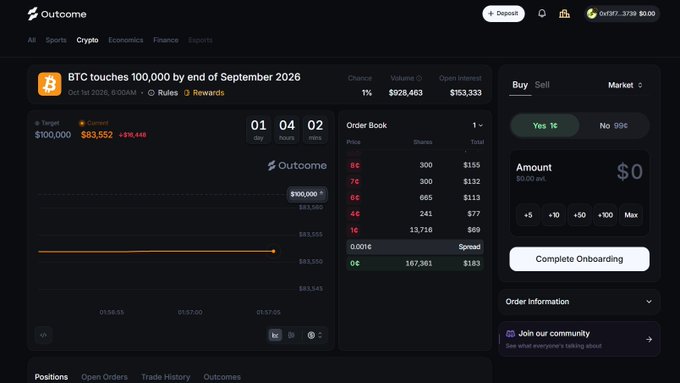Screen dimensions: 680x383
Task: Open the All category
Action: click(x=32, y=40)
